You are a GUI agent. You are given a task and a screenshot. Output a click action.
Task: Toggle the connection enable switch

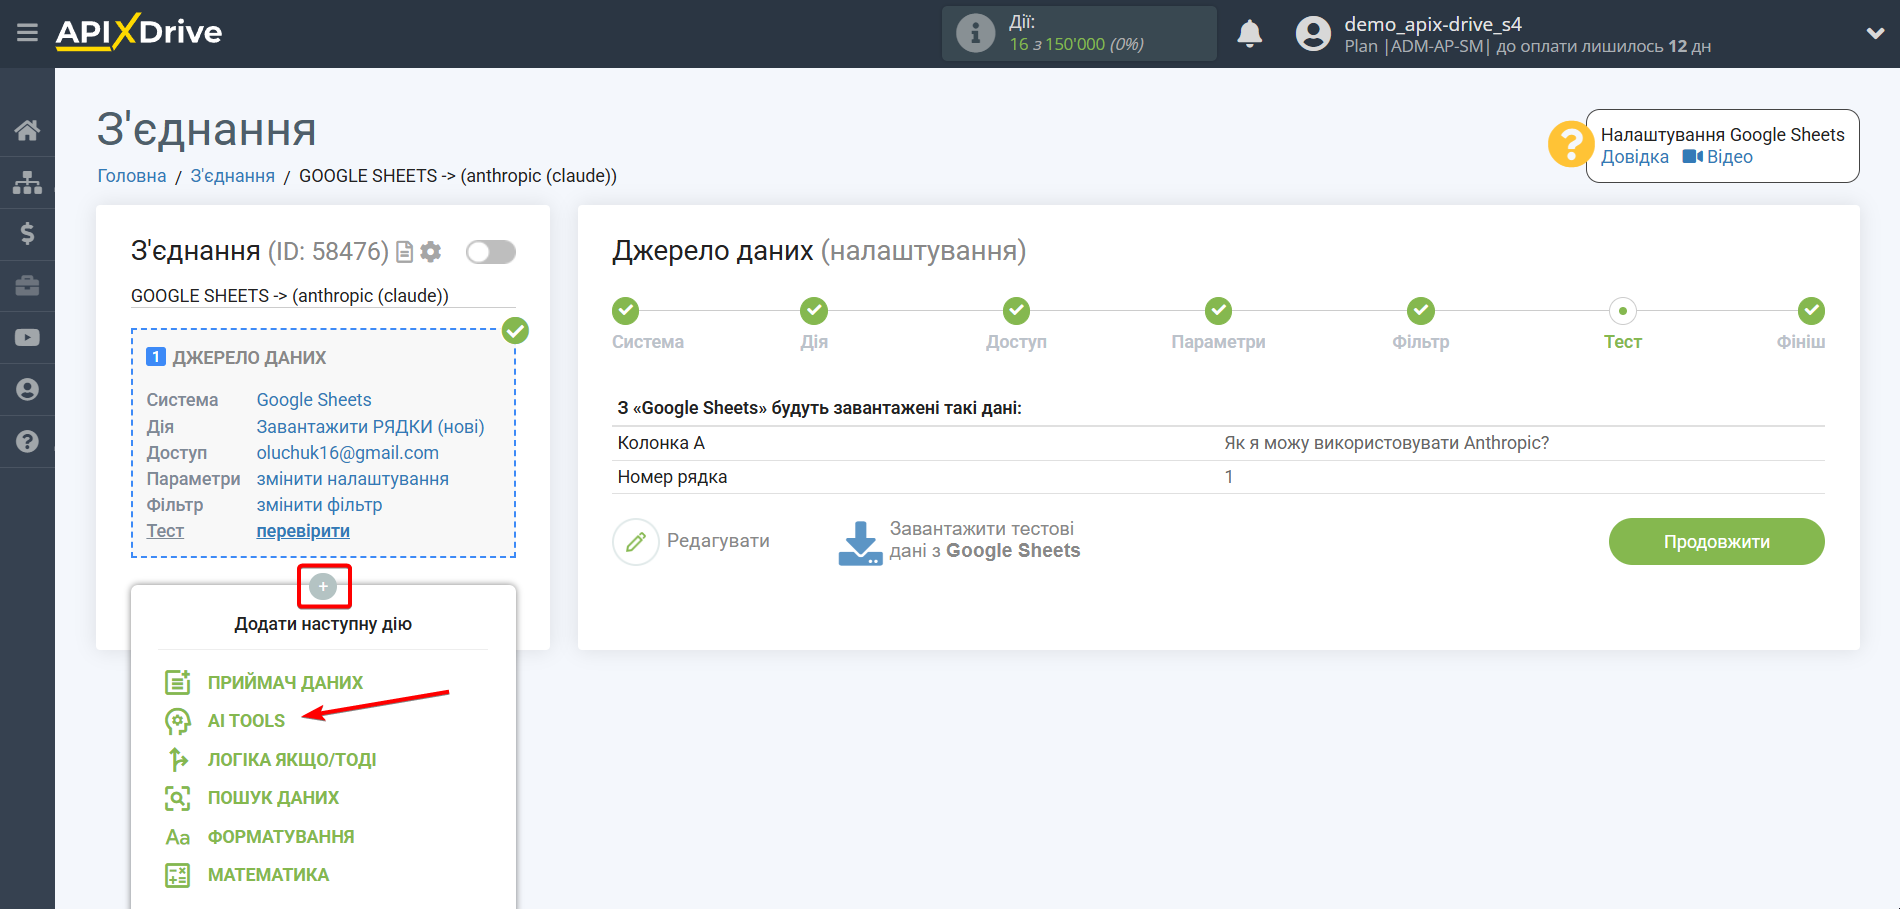click(x=490, y=252)
